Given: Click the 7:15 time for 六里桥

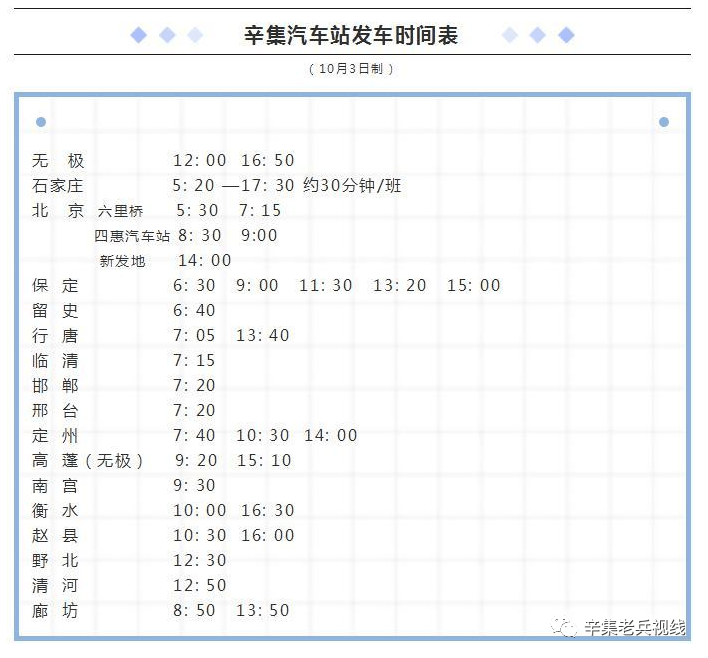Looking at the screenshot, I should click(260, 210).
